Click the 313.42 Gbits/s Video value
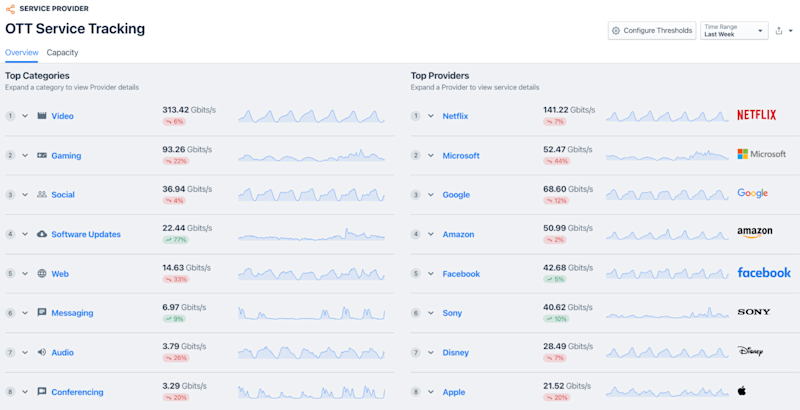Viewport: 800px width, 410px height. tap(189, 110)
